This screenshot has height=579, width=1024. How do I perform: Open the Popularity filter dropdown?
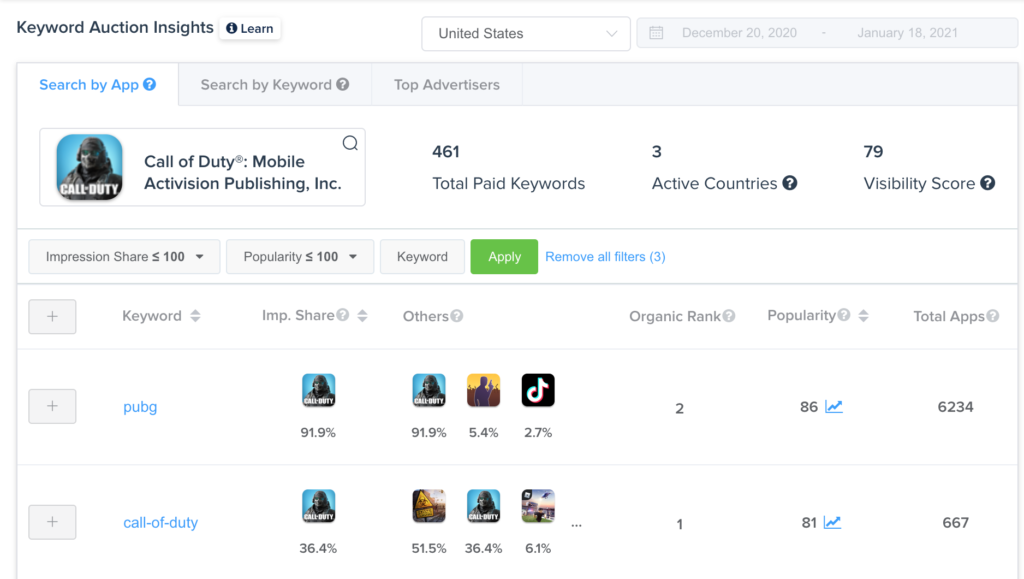click(x=300, y=257)
